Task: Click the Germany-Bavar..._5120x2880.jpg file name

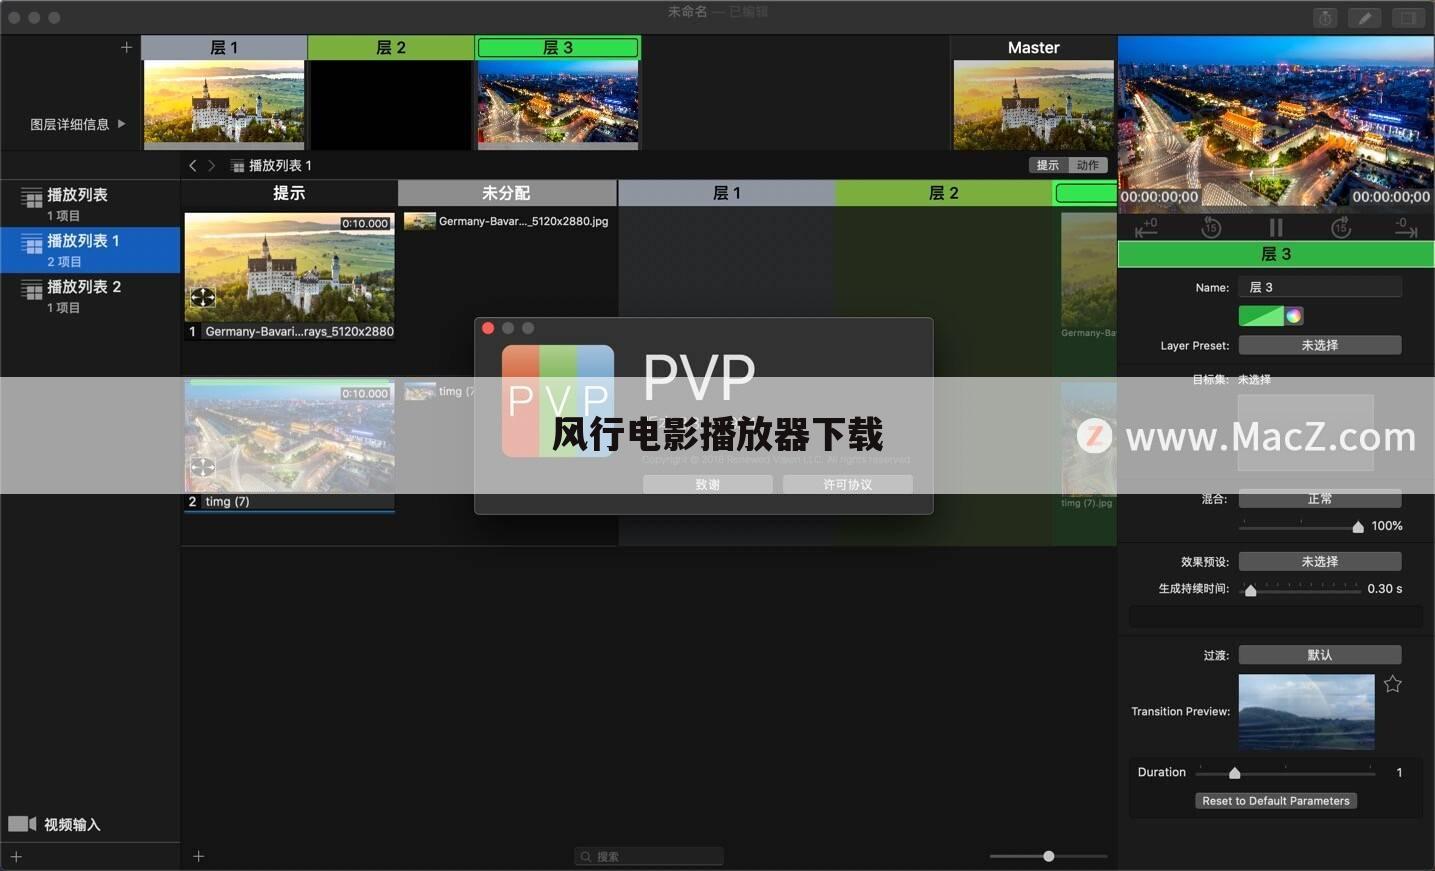Action: tap(523, 221)
